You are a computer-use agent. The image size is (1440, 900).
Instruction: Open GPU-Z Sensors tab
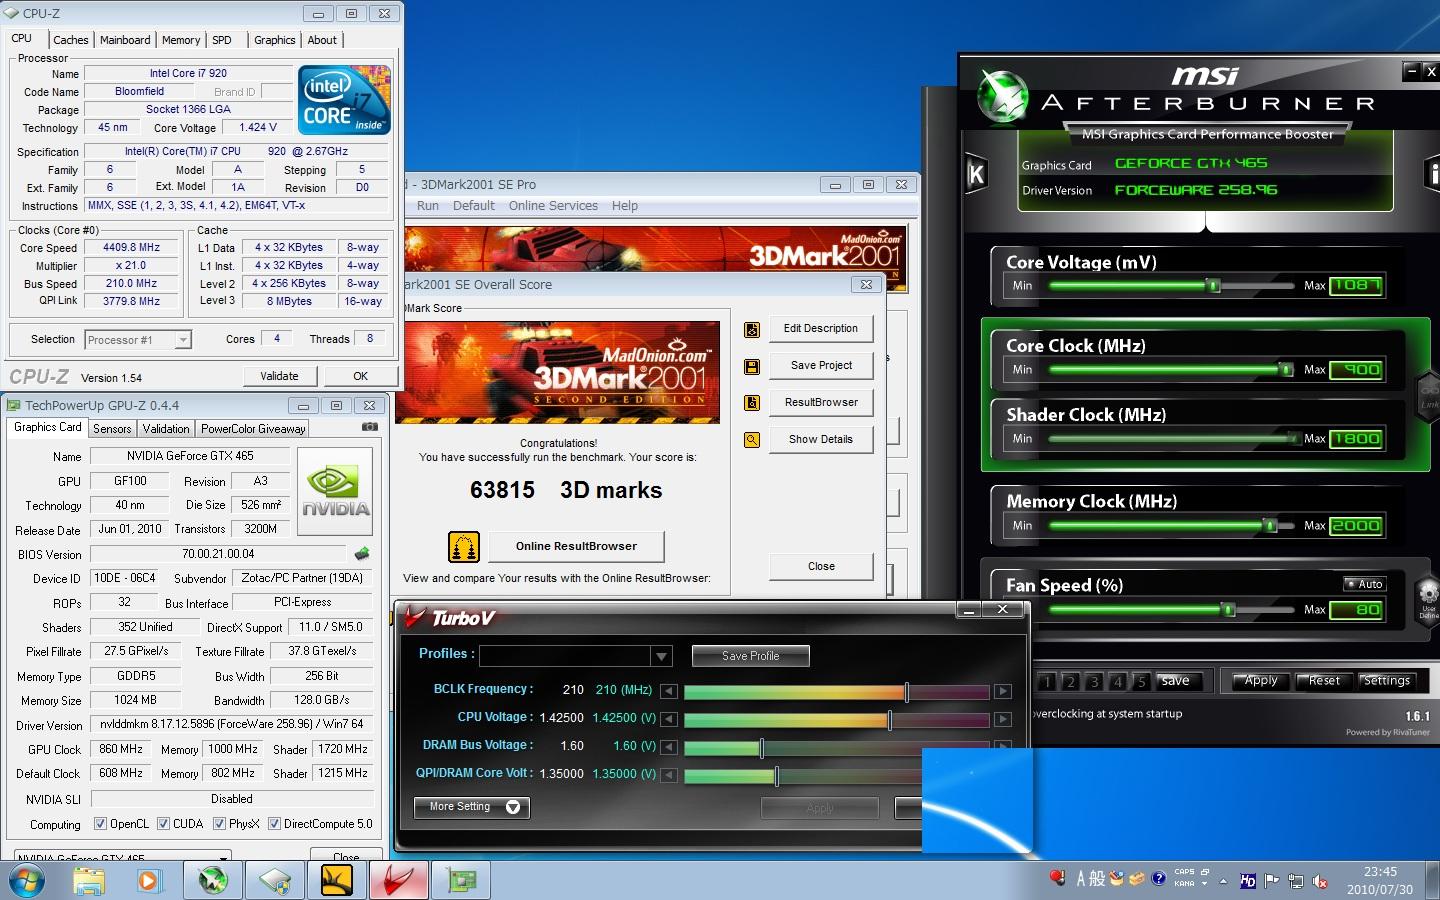112,428
